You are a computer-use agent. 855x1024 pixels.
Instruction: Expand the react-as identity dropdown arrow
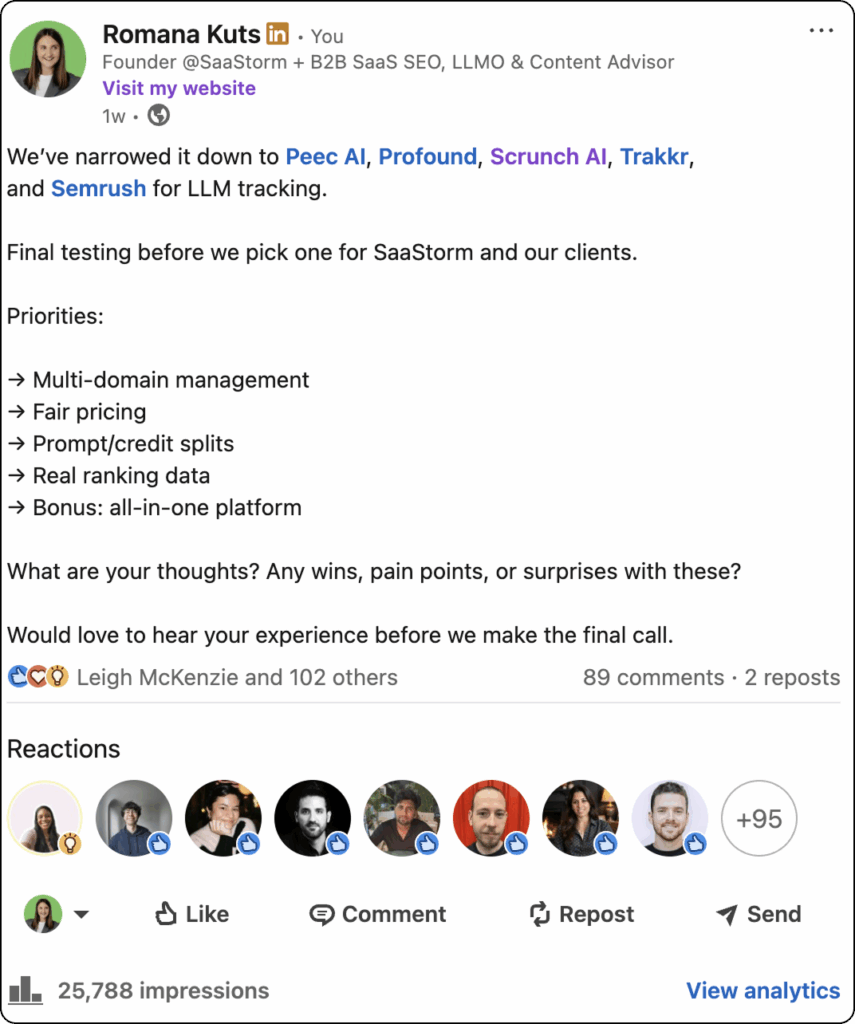81,914
